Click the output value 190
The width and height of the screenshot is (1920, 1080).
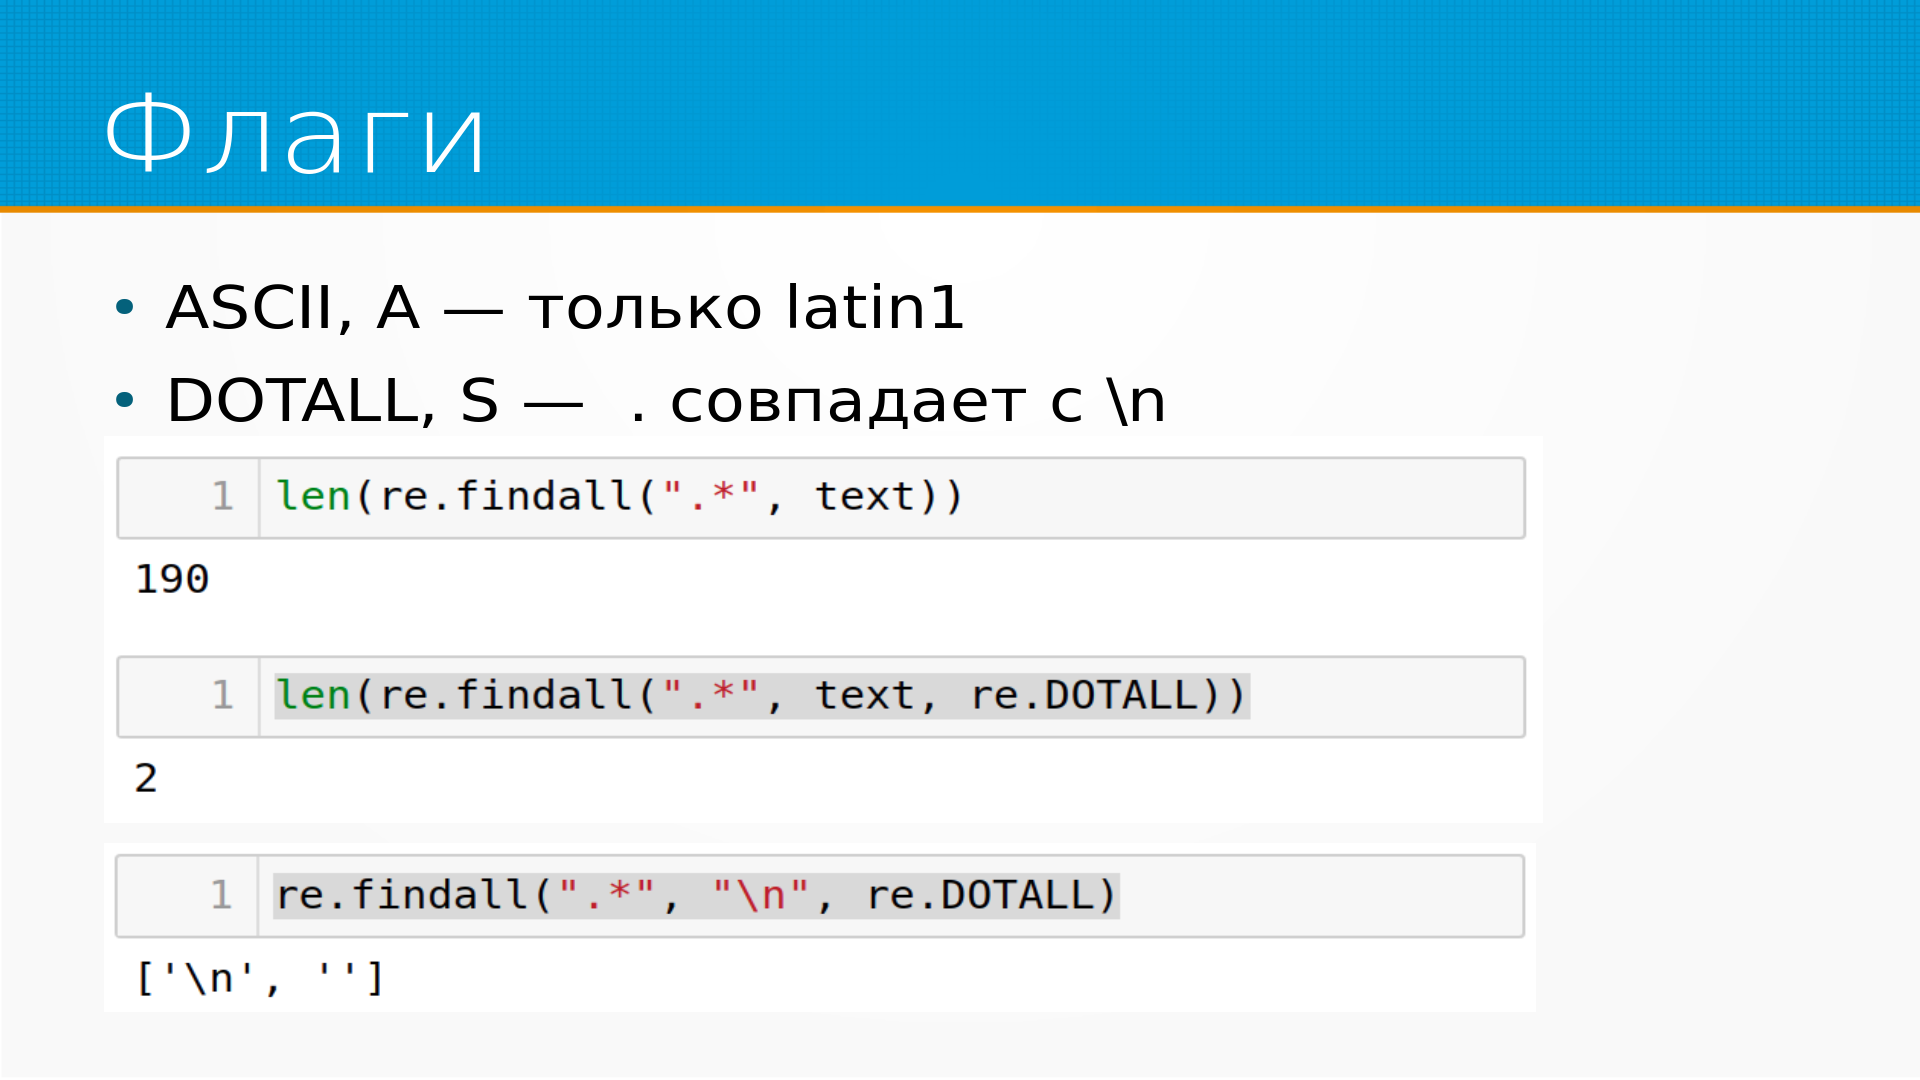[x=172, y=579]
